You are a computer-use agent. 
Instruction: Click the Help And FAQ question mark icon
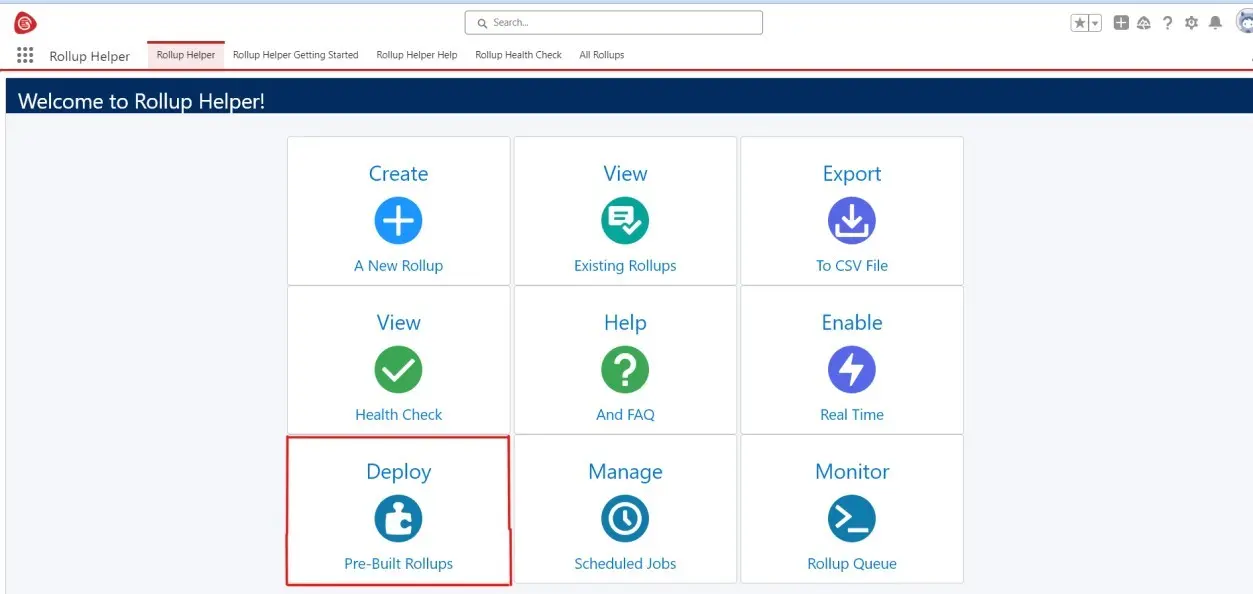[x=625, y=370]
